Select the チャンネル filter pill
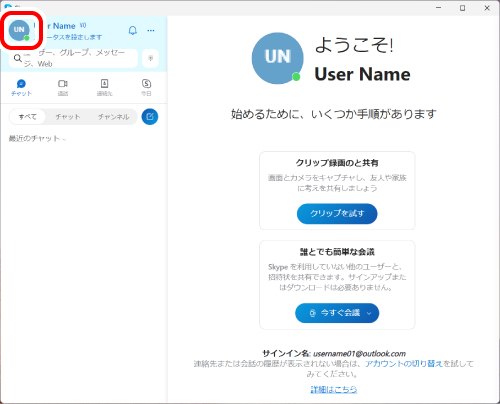 coord(113,117)
